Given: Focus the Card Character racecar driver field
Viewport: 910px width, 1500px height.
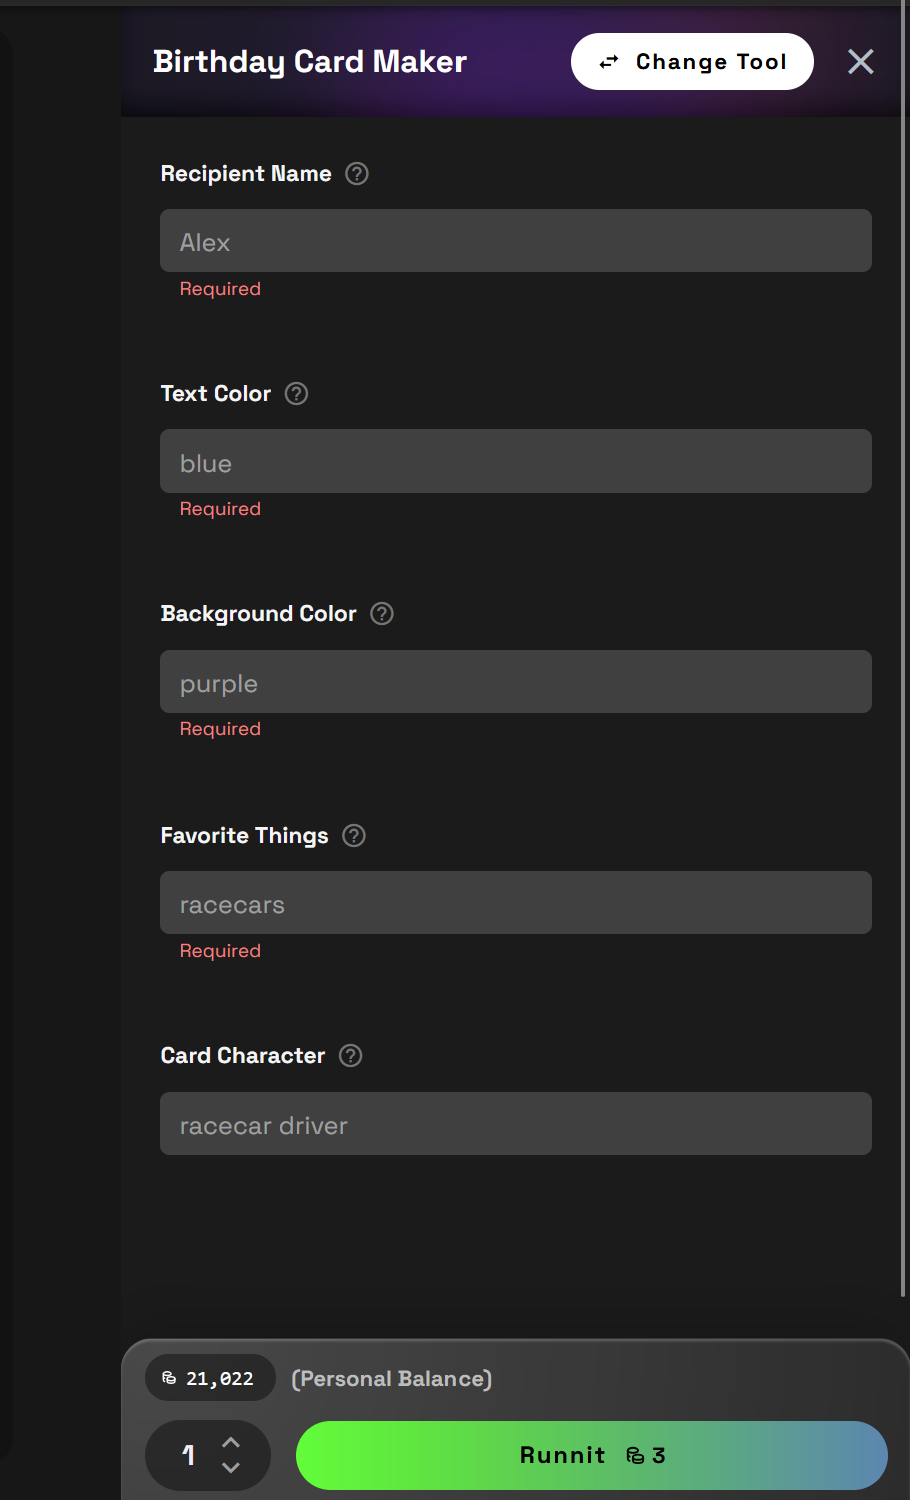Looking at the screenshot, I should 515,1123.
